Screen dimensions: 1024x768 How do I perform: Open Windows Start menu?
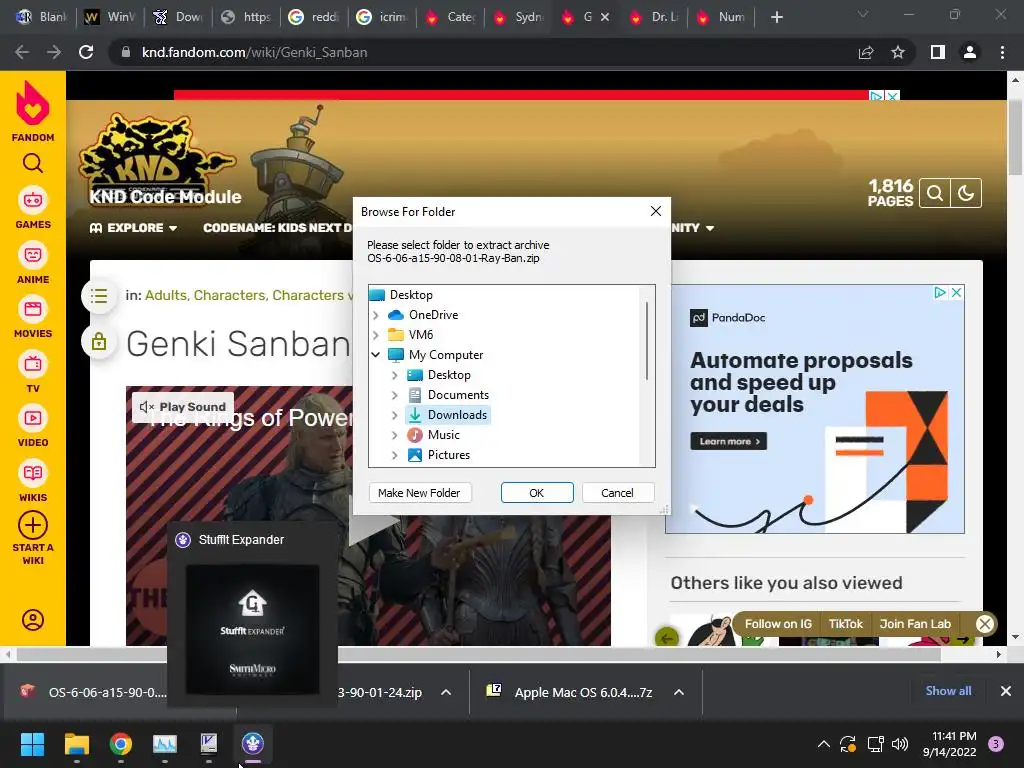(x=32, y=744)
